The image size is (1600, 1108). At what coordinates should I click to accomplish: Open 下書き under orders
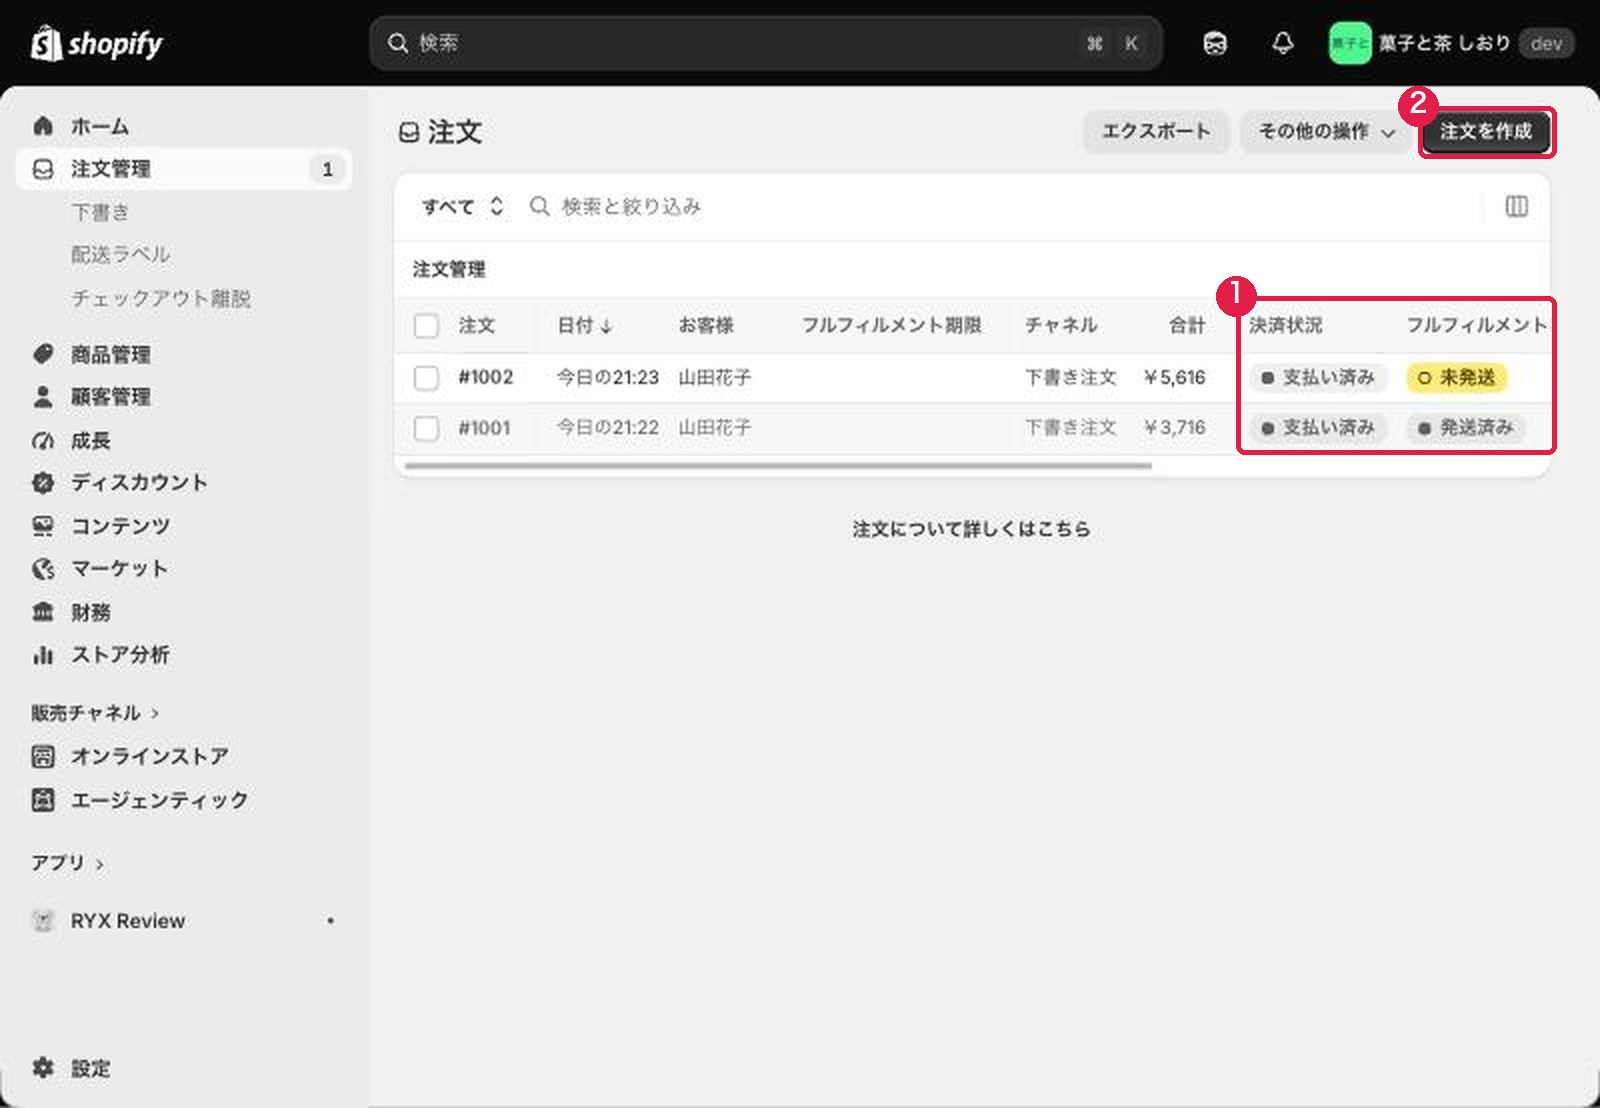[x=100, y=212]
